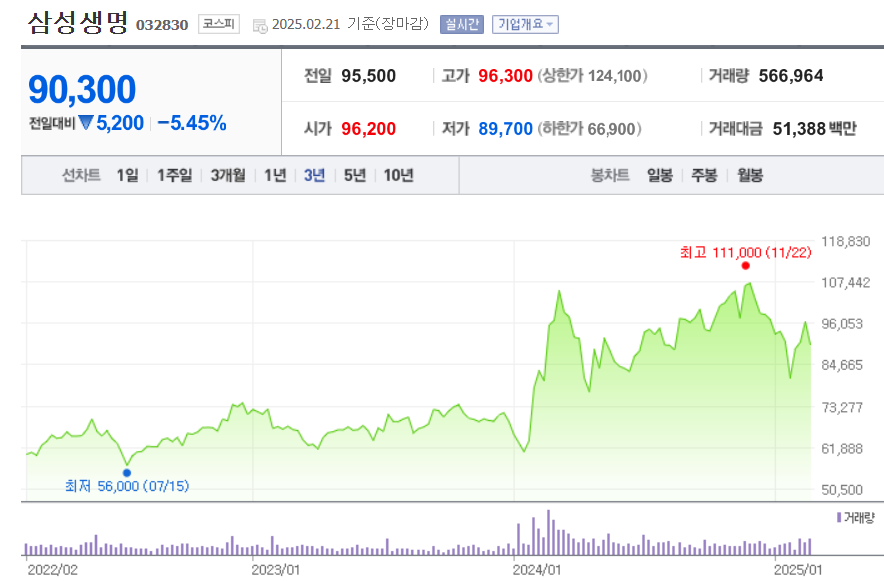Click the blue 최저 low-point marker dot
Image resolution: width=884 pixels, height=581 pixels.
127,473
